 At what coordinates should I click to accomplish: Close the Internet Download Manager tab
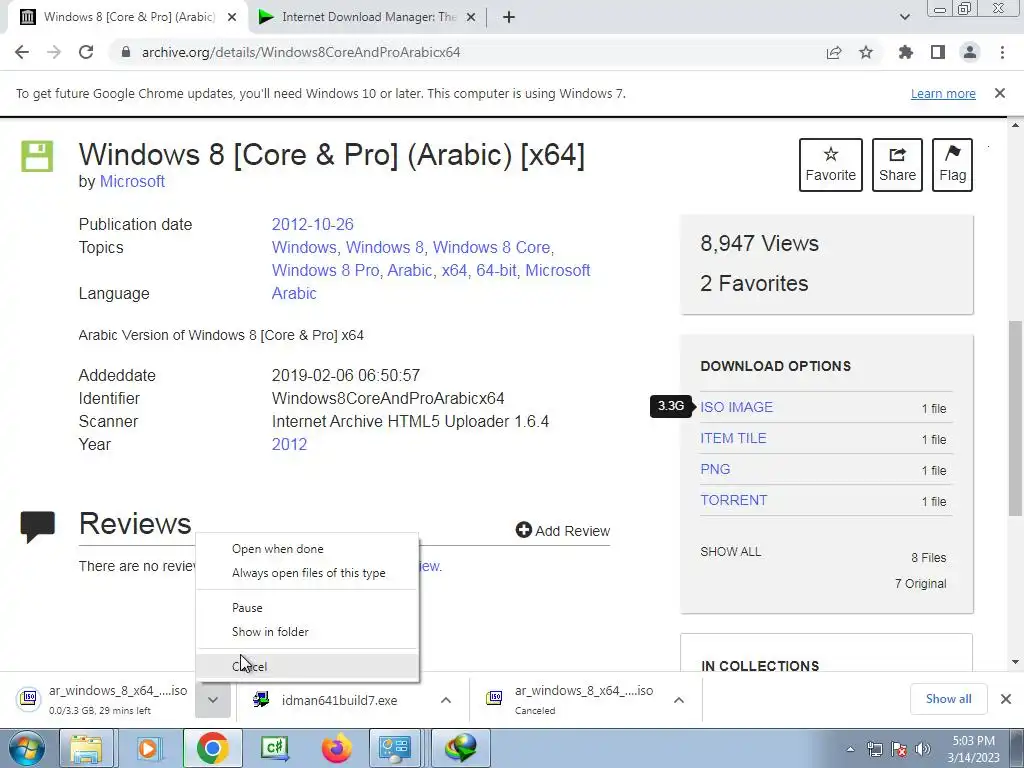471,17
